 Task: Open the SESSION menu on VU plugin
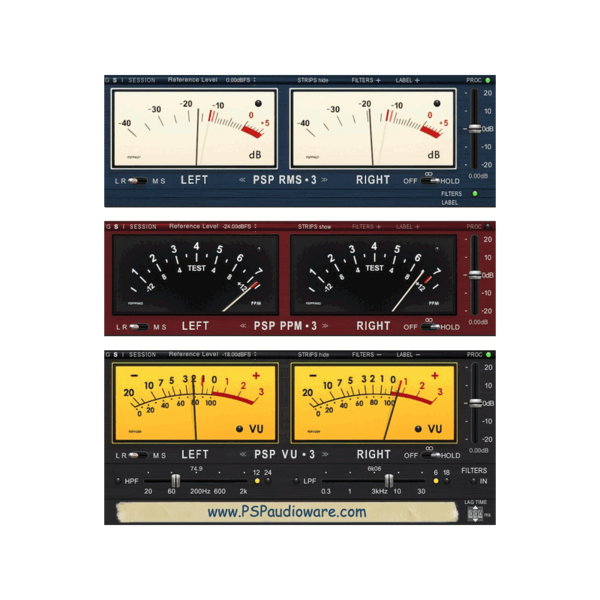142,355
